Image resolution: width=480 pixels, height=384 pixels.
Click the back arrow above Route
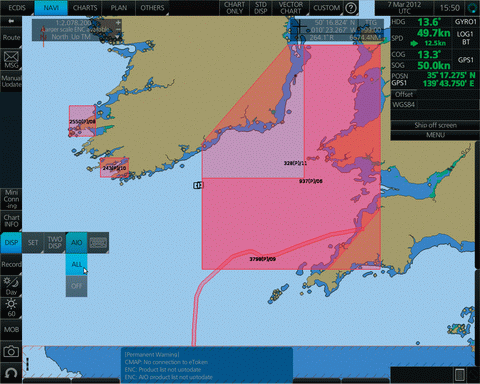(x=11, y=21)
